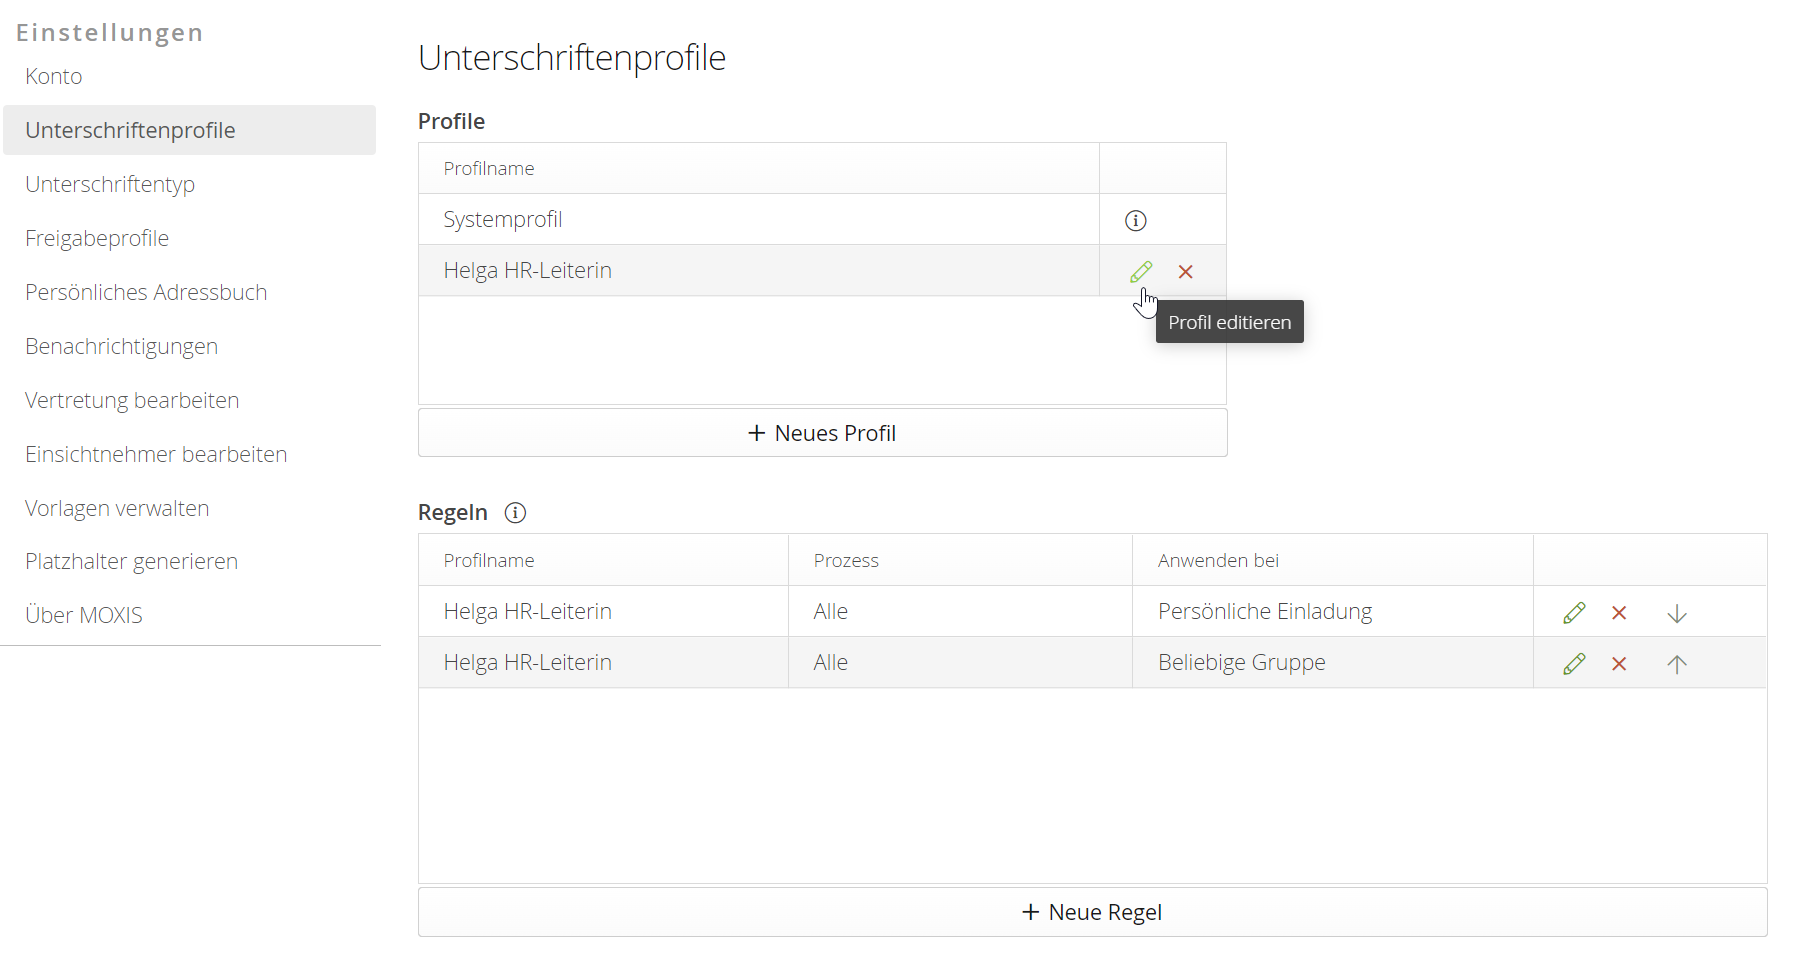
Task: Show info about Regeln section
Action: 515,513
